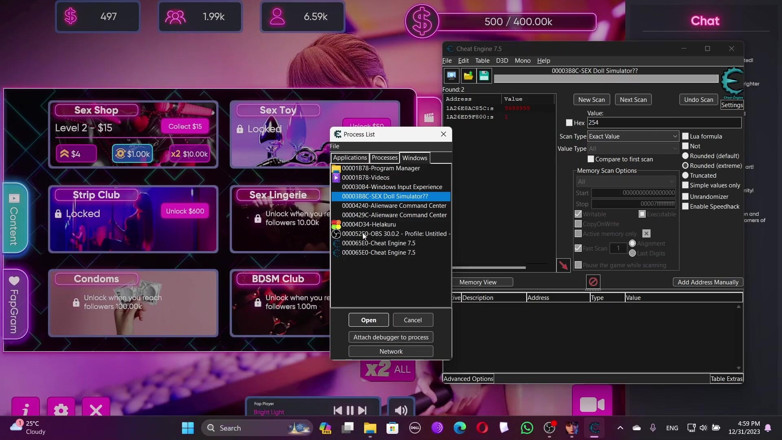782x440 pixels.
Task: Click the red no-entry clear list icon
Action: point(592,282)
